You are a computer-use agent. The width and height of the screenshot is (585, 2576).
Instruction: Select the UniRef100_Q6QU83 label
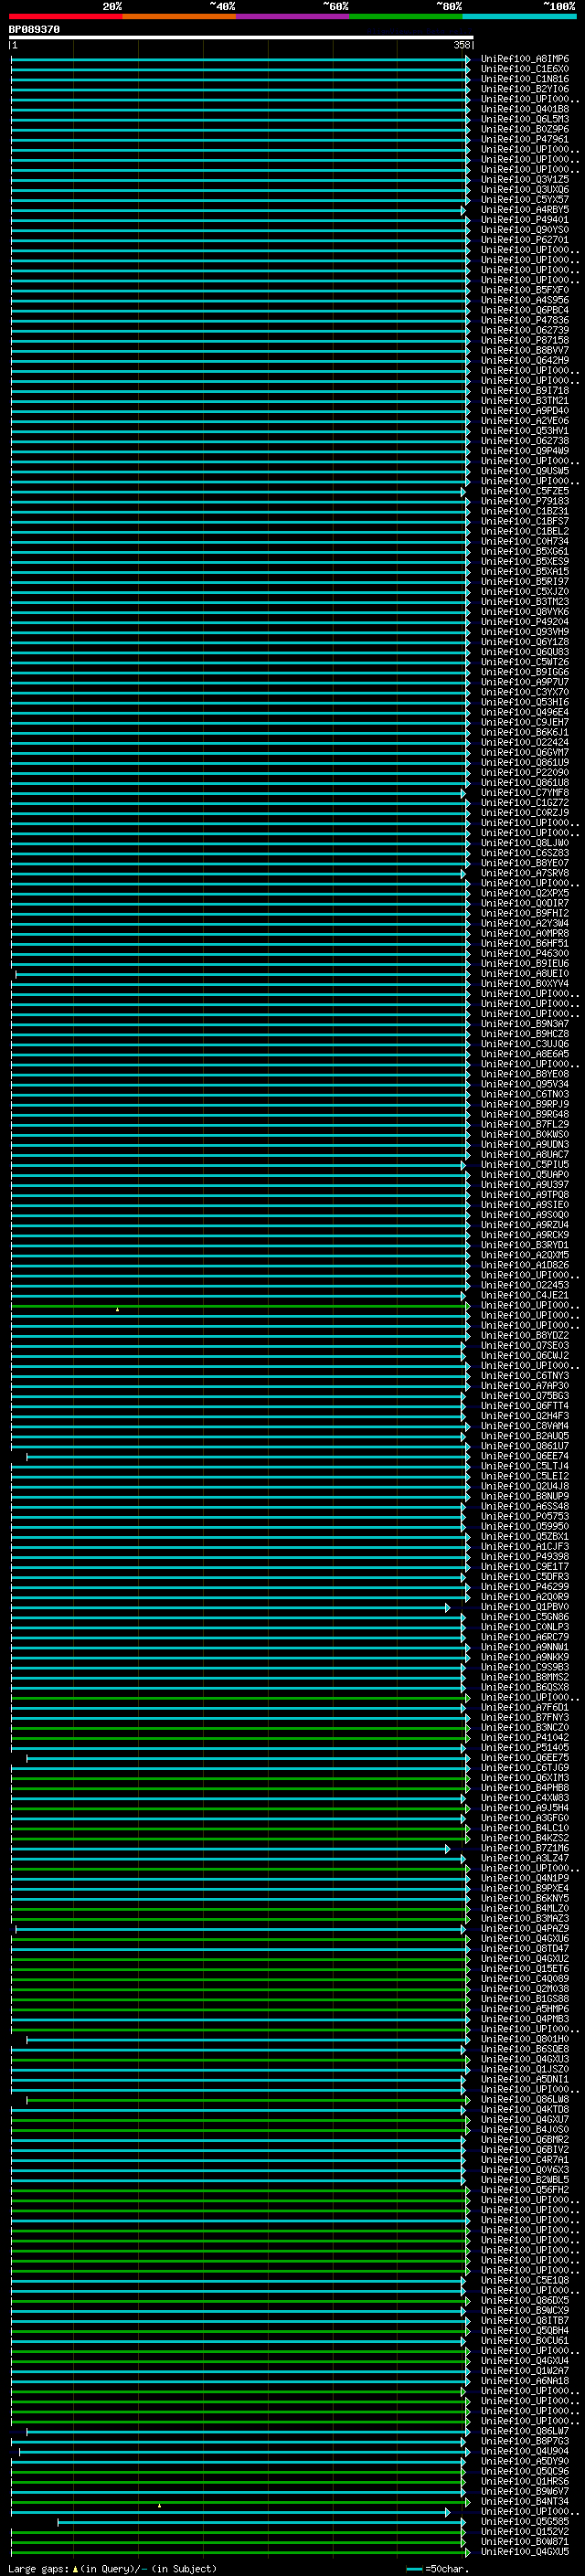[524, 652]
